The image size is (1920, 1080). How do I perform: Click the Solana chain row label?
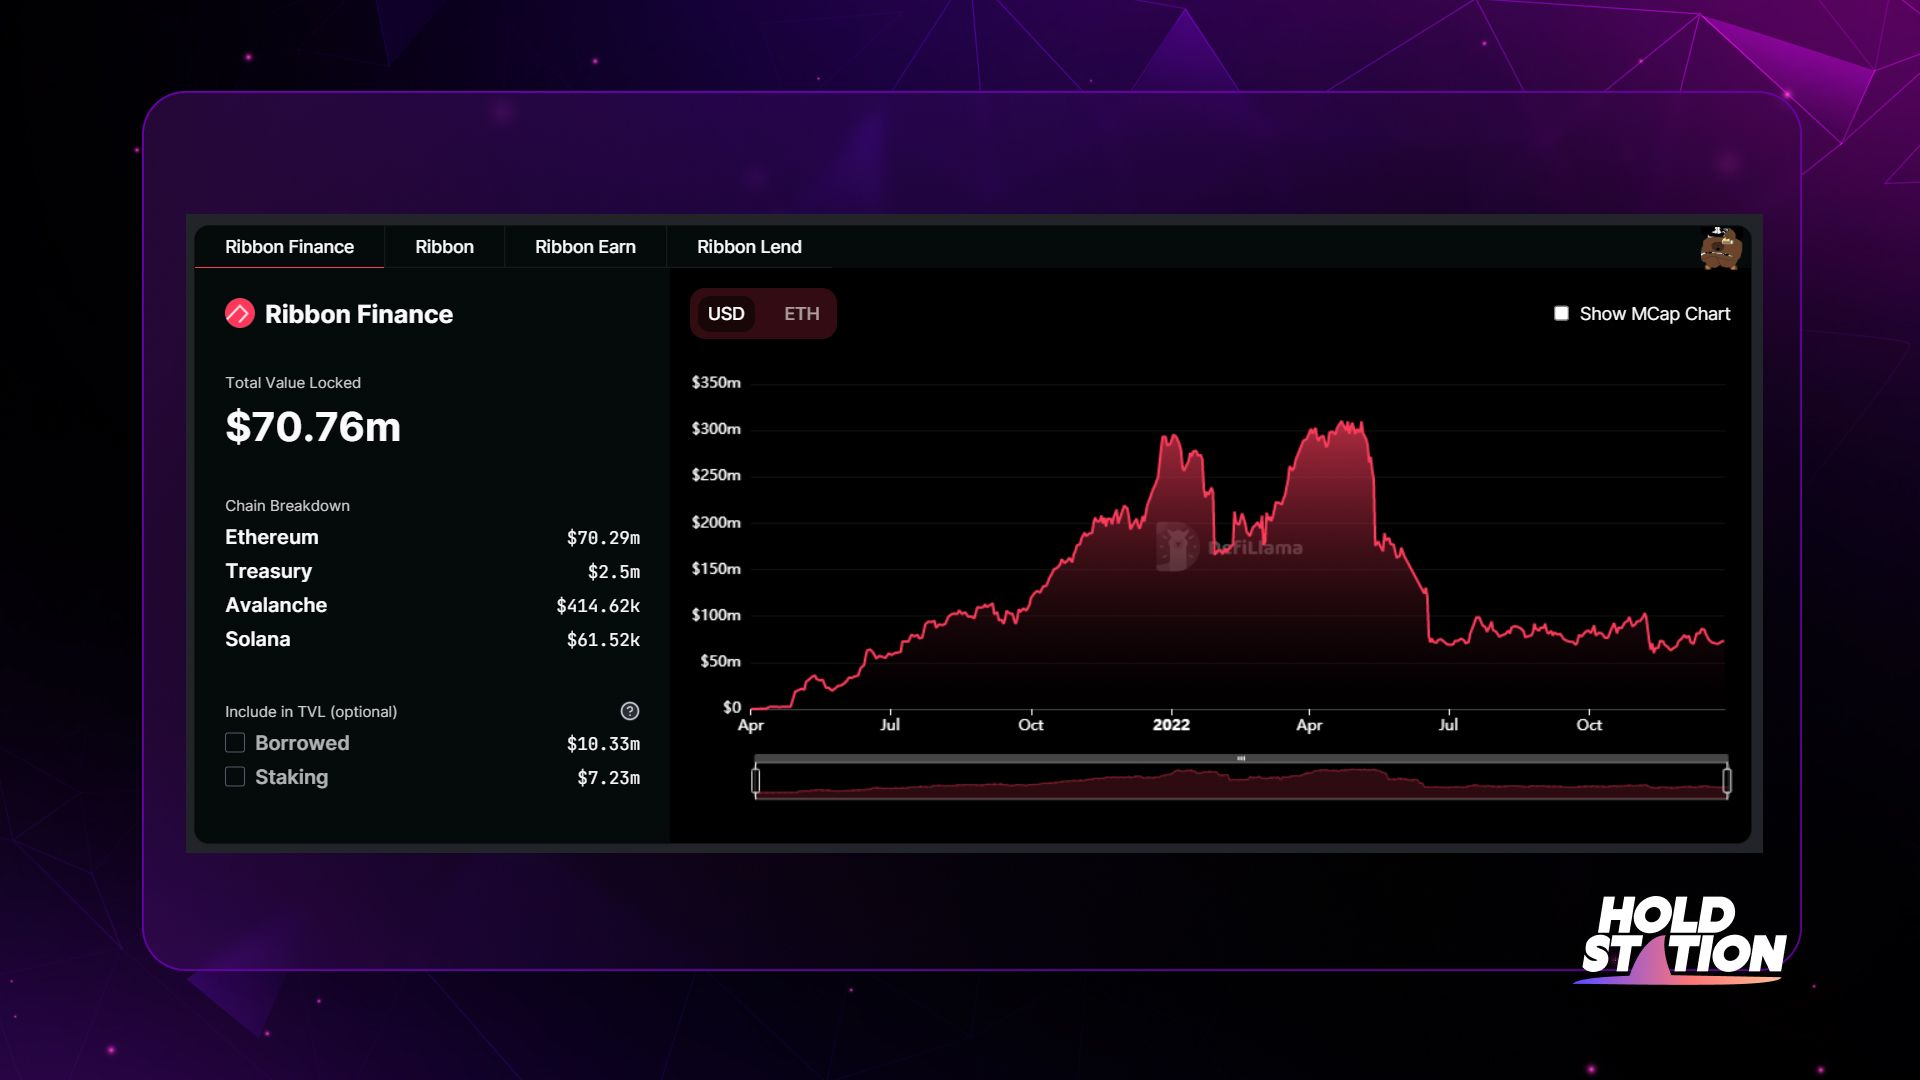[257, 639]
